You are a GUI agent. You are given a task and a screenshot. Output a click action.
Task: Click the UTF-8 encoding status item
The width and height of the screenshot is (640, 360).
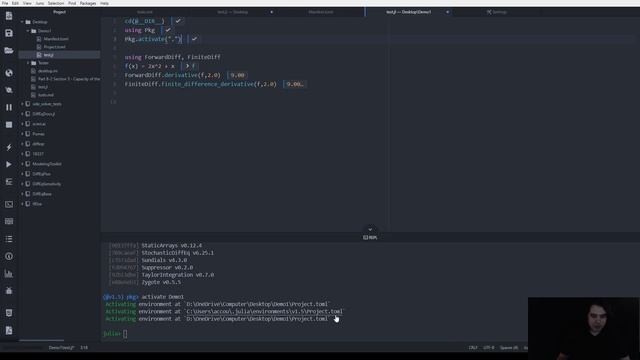click(x=489, y=348)
